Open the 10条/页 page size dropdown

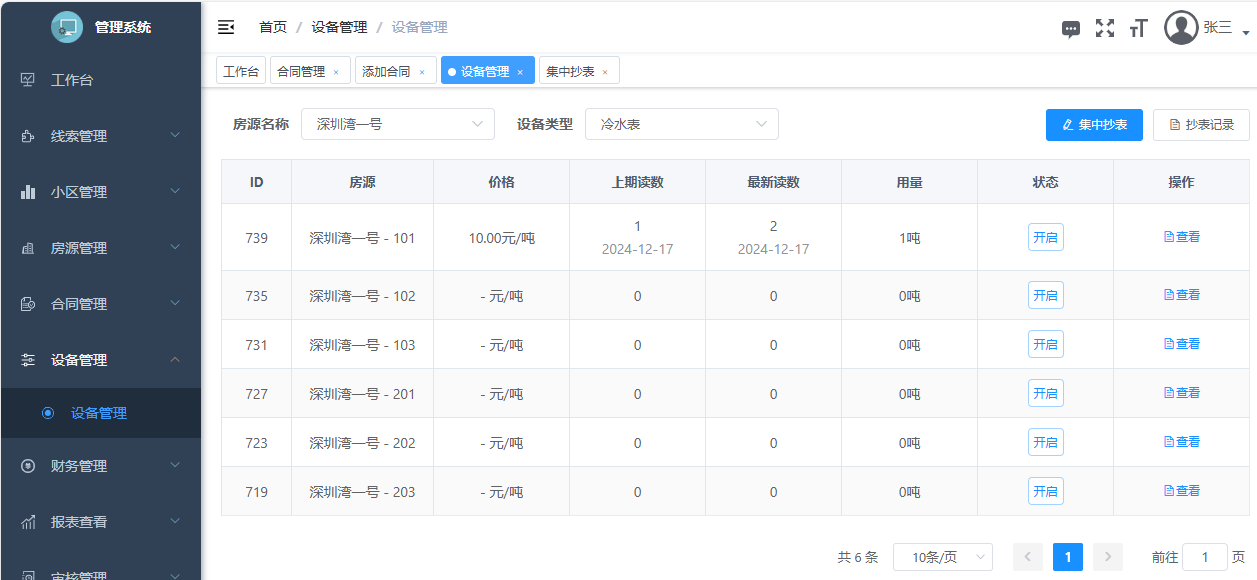(942, 557)
